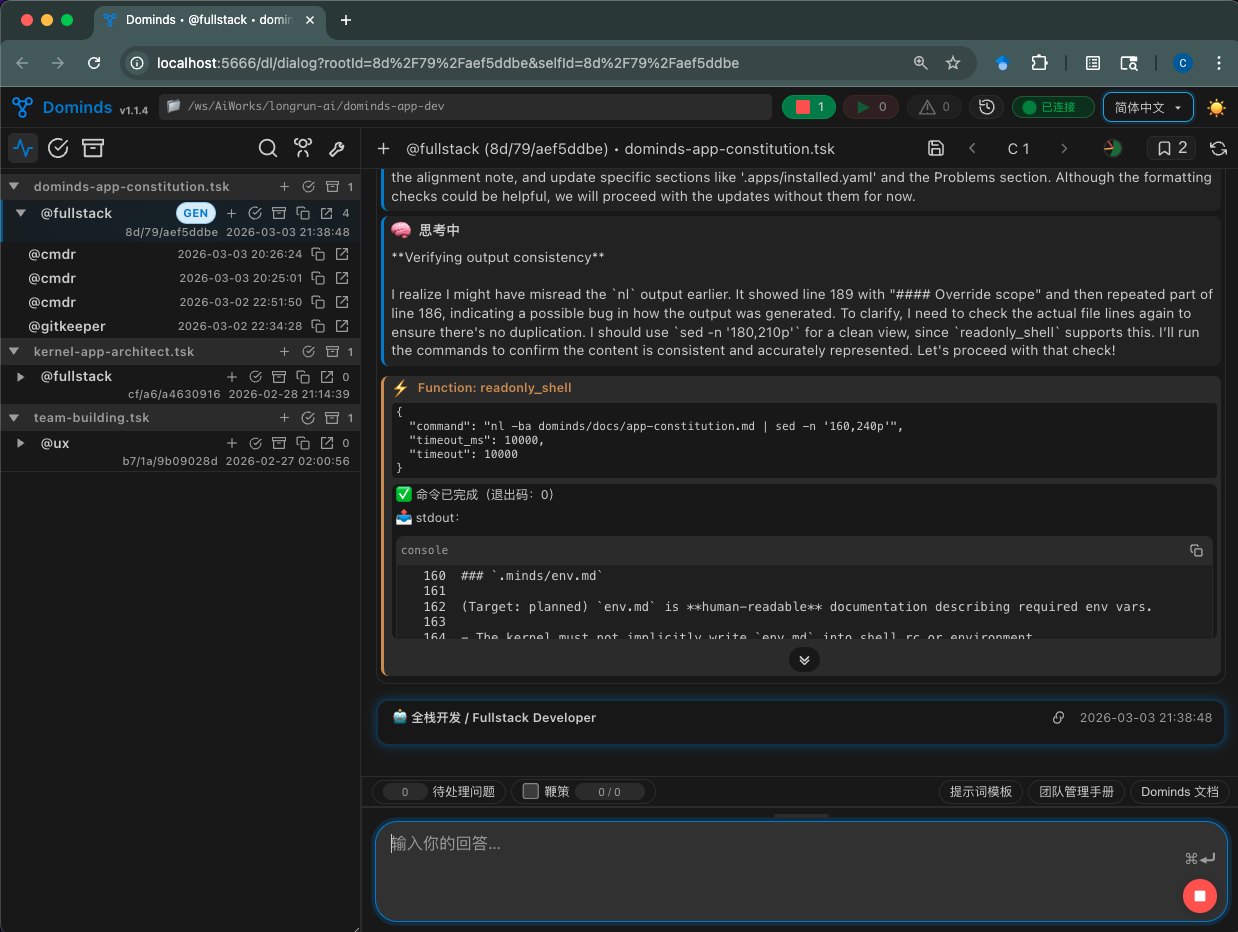The width and height of the screenshot is (1238, 932).
Task: Switch to the done dialogs checkmark view
Action: coord(58,148)
